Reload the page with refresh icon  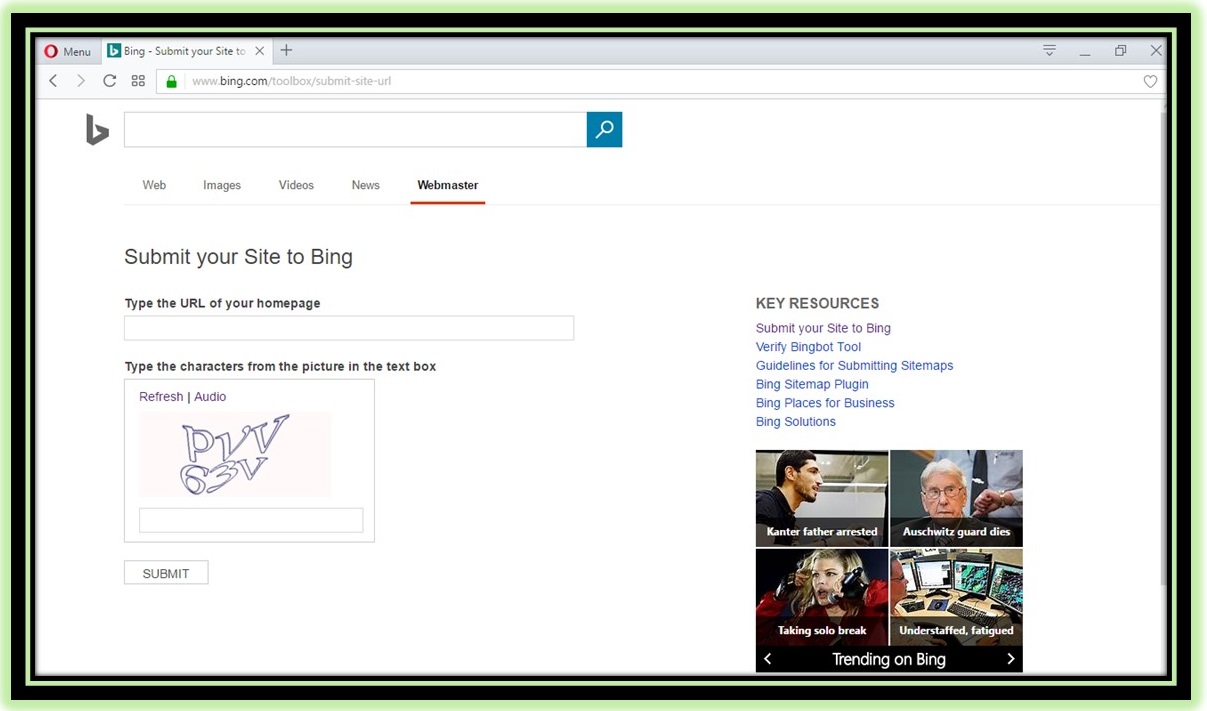[110, 81]
